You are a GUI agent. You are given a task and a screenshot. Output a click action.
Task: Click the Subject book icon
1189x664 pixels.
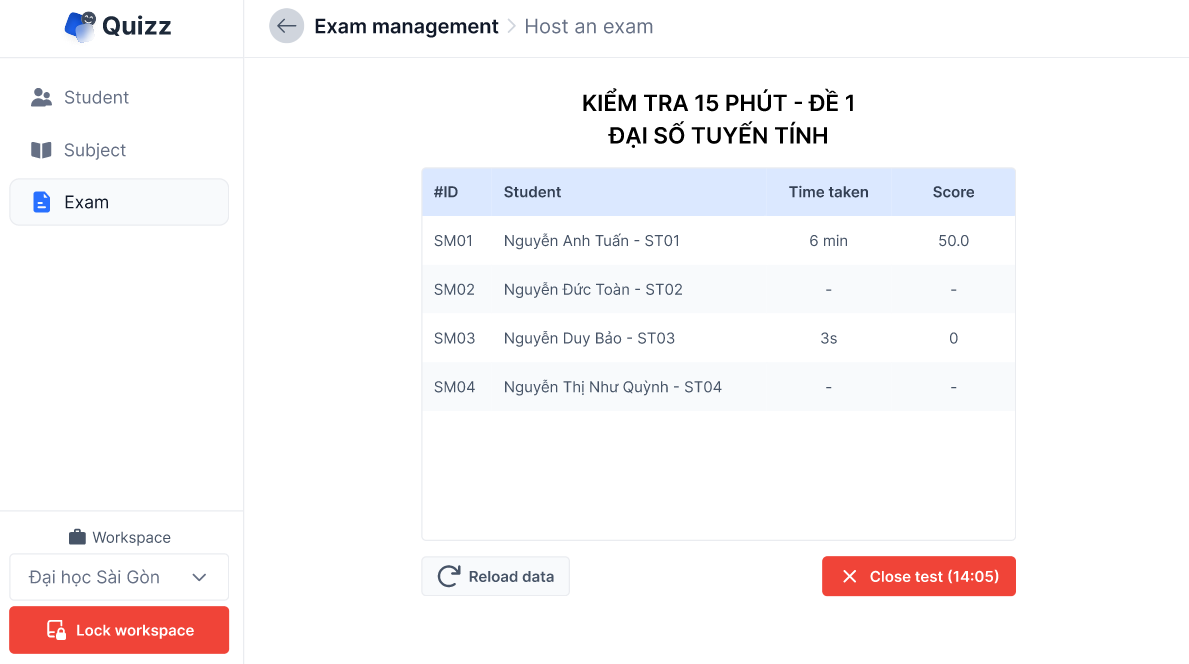coord(41,150)
